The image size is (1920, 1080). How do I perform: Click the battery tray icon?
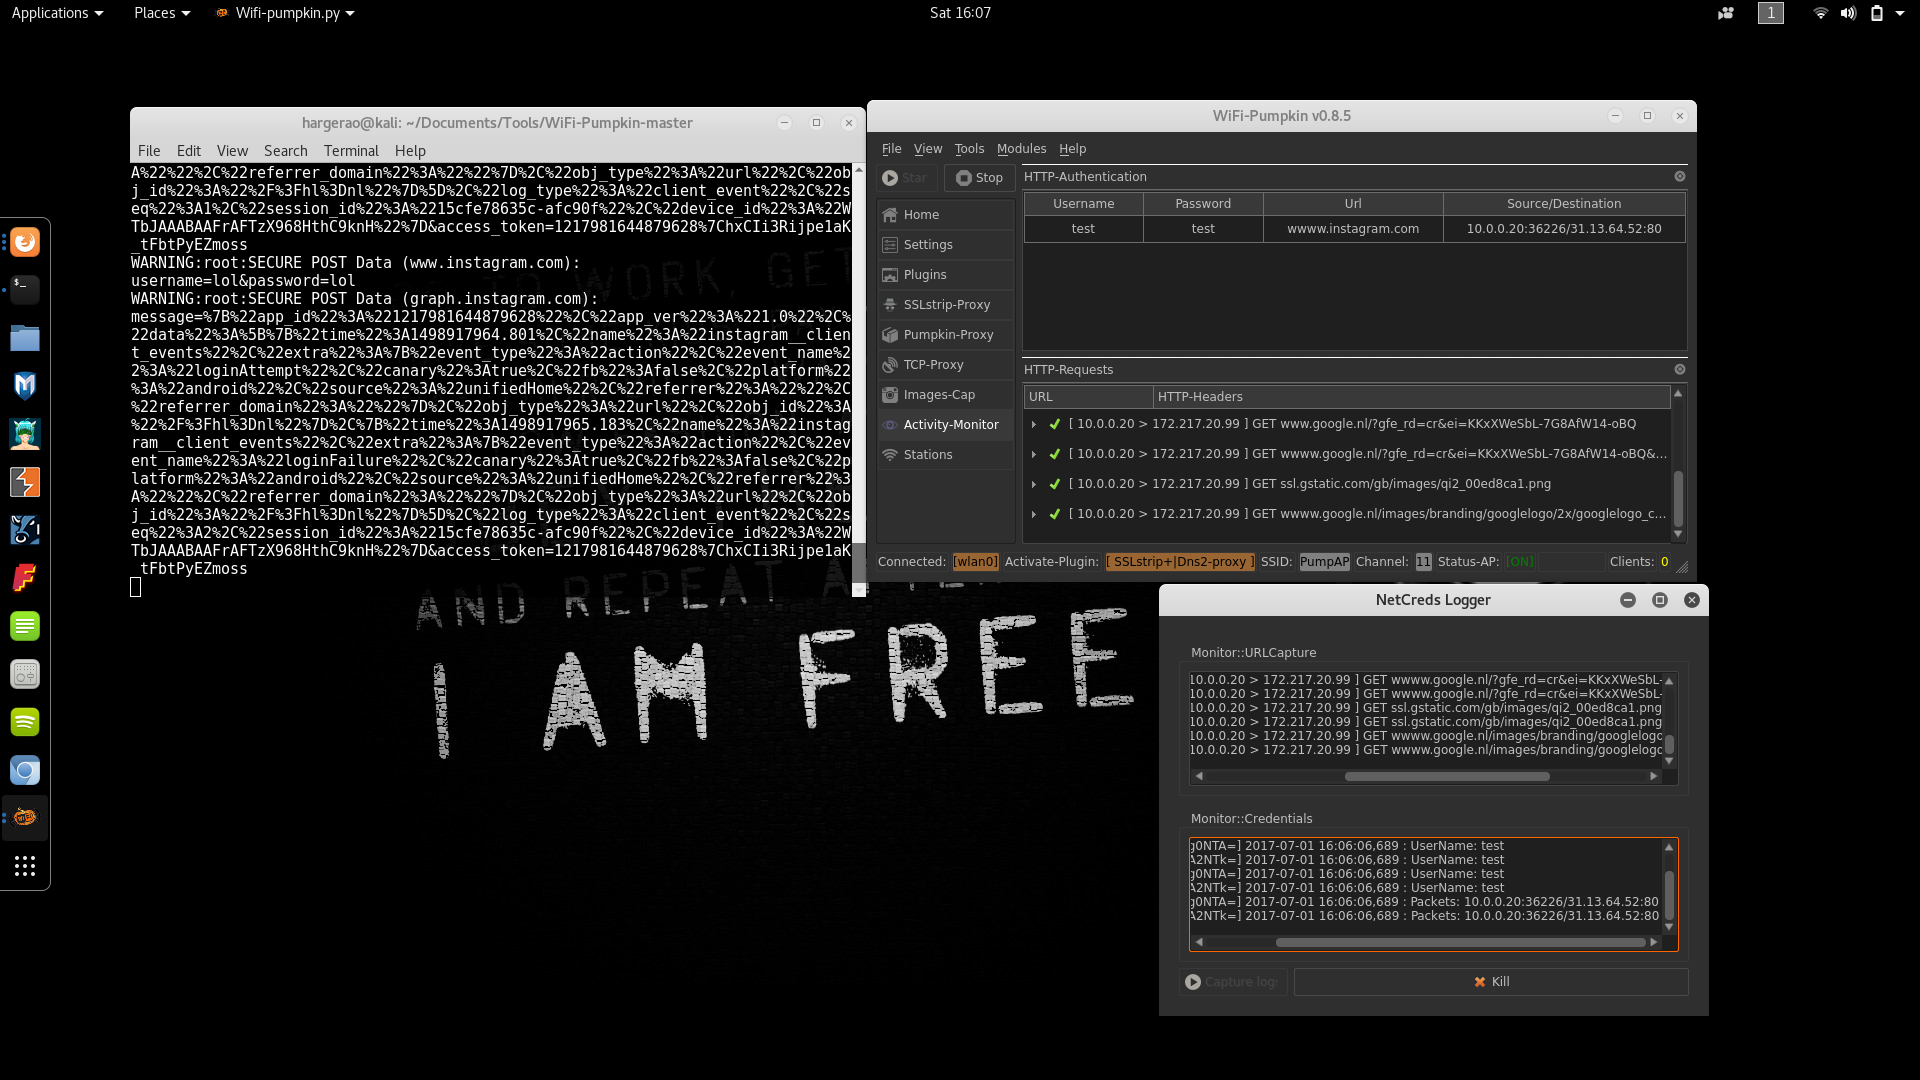pos(1877,13)
